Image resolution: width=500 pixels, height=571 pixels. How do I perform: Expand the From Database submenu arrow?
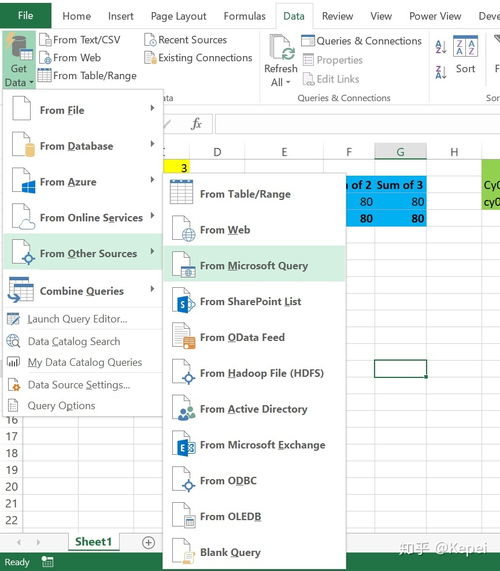(153, 144)
